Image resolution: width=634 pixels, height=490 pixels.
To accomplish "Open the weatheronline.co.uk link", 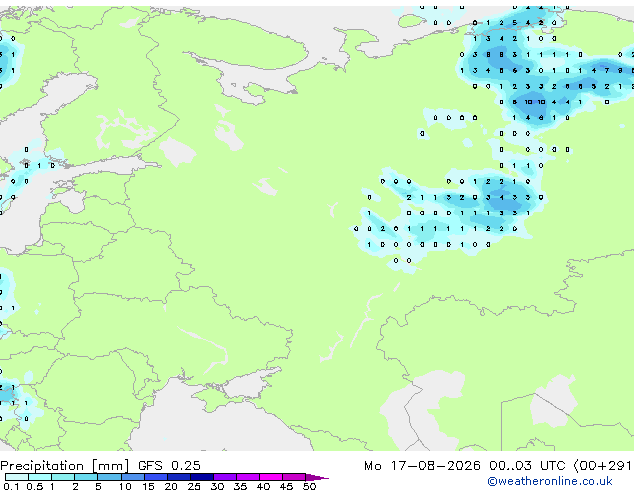I will click(x=550, y=481).
